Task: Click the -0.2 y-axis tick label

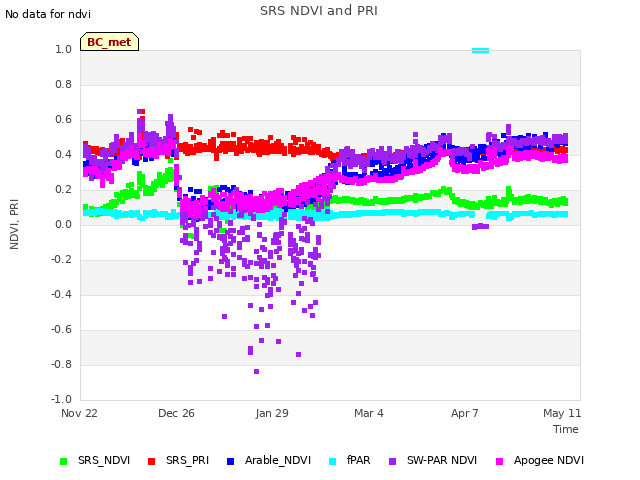Action: click(x=61, y=260)
